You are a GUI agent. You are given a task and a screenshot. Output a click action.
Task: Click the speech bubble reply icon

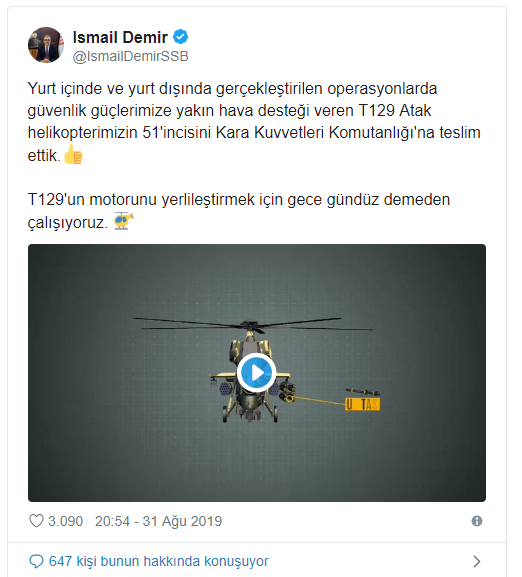36,562
